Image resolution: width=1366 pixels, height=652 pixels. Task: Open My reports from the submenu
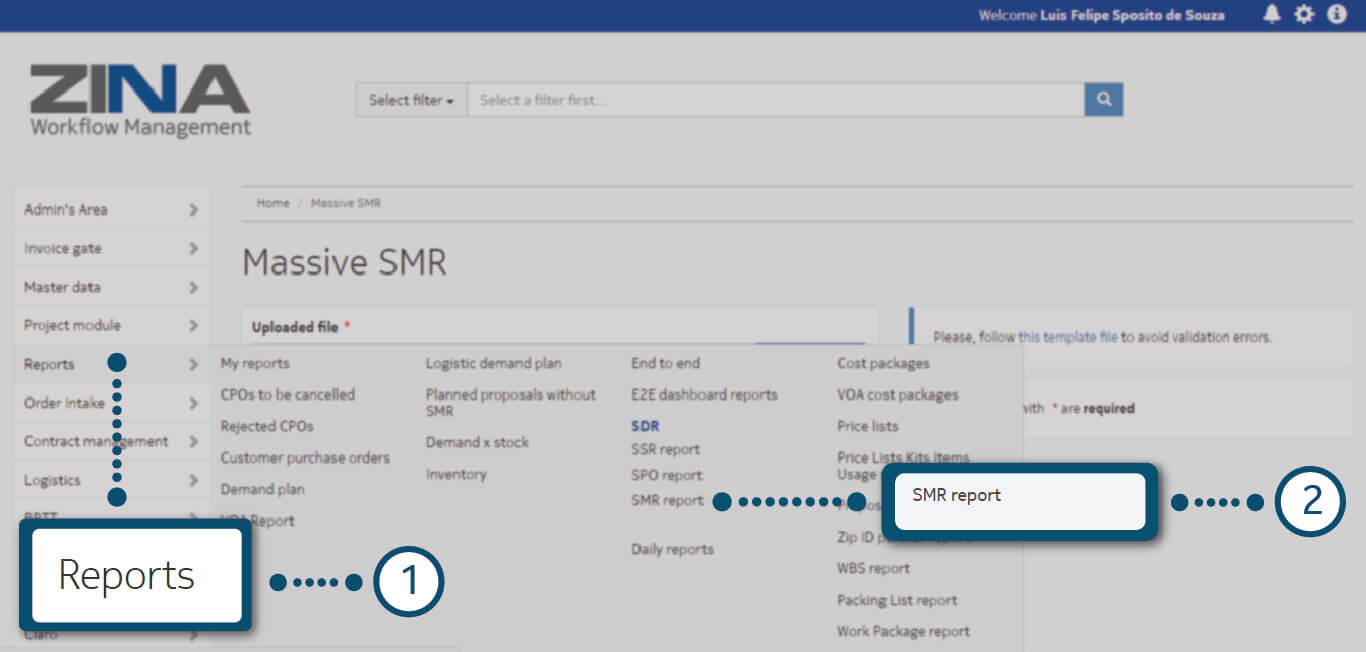pyautogui.click(x=255, y=363)
